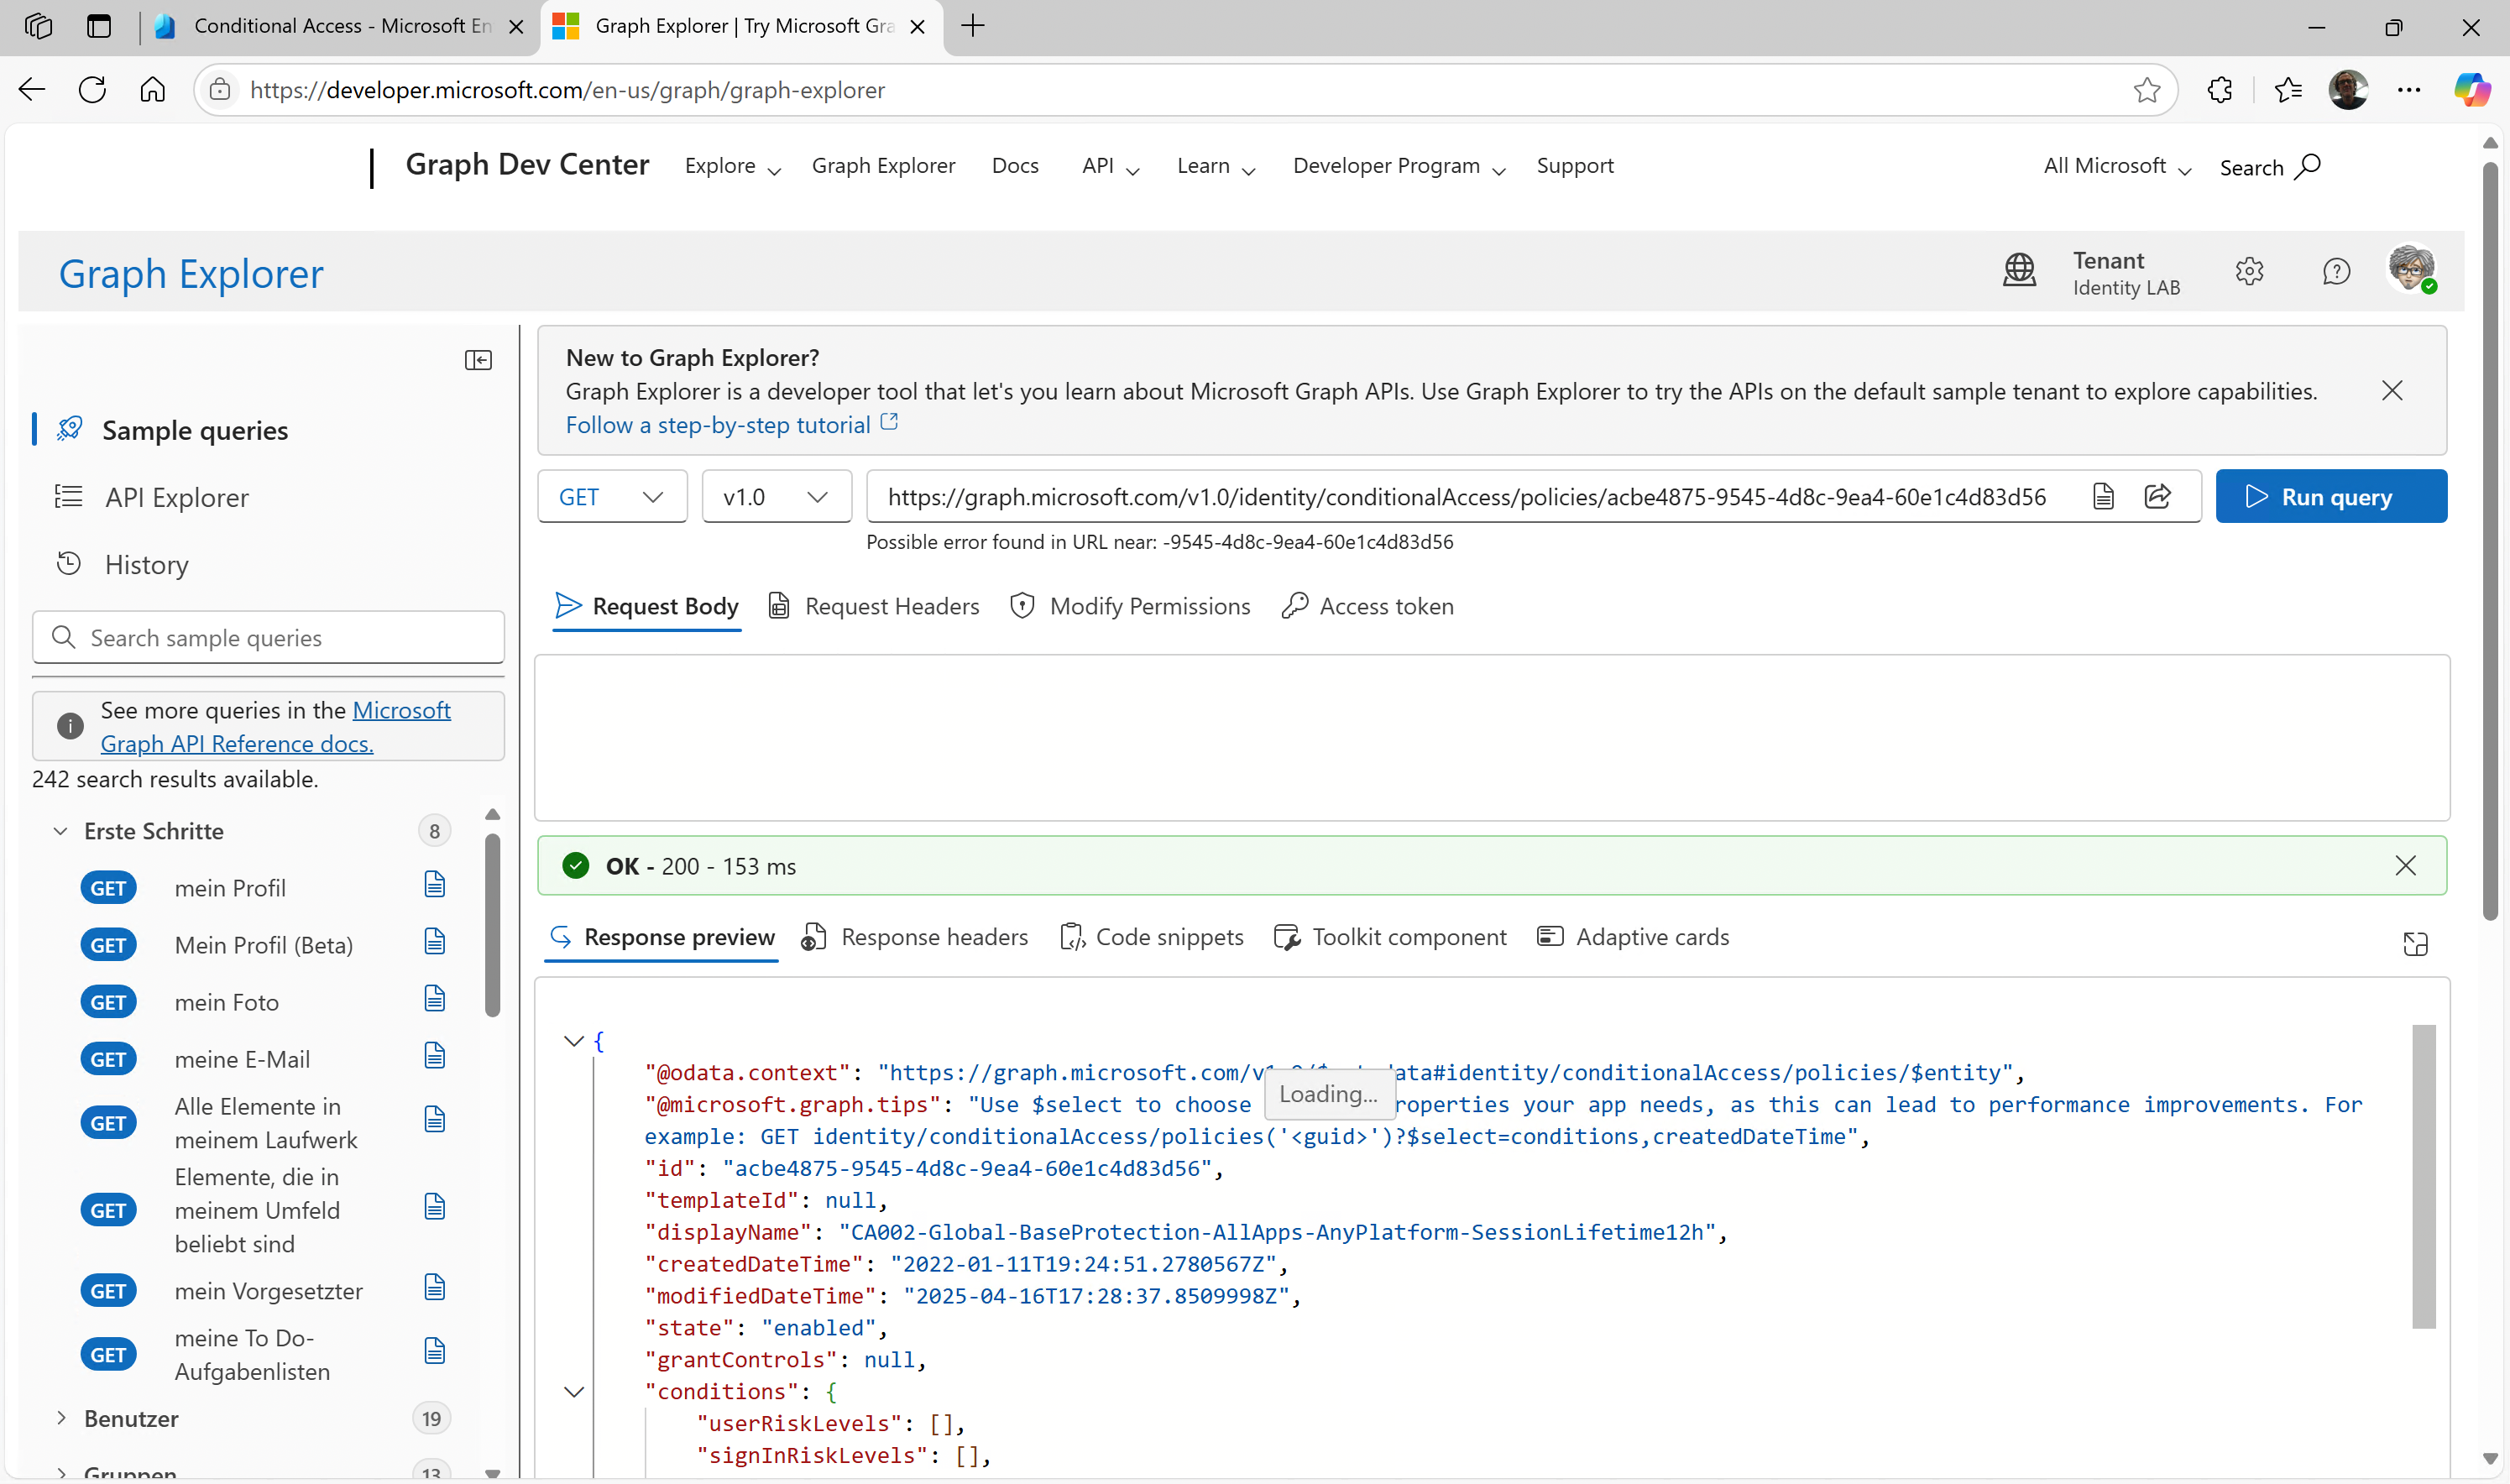
Task: Open docs icon for mein Vorgesetzter
Action: (x=434, y=1288)
